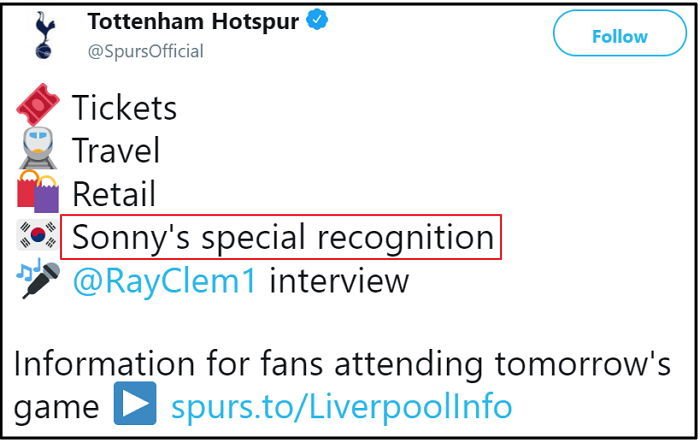Click the train emoji beside Travel
Viewport: 700px width, 443px height.
pos(38,149)
